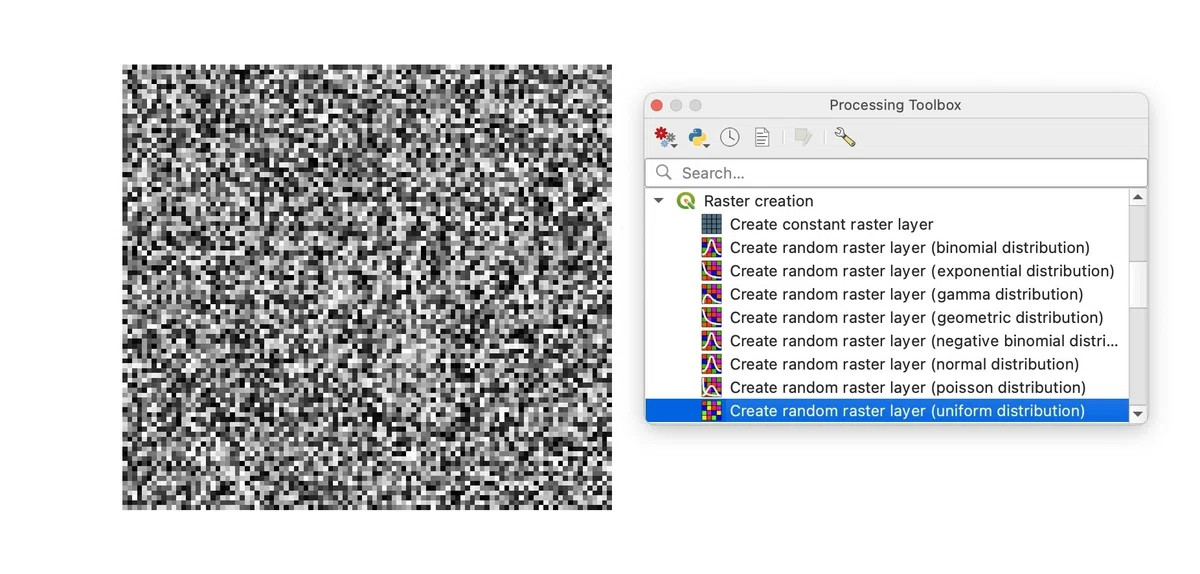Viewport: 1200px width, 574px height.
Task: Close the Processing Toolbox window
Action: pos(657,105)
